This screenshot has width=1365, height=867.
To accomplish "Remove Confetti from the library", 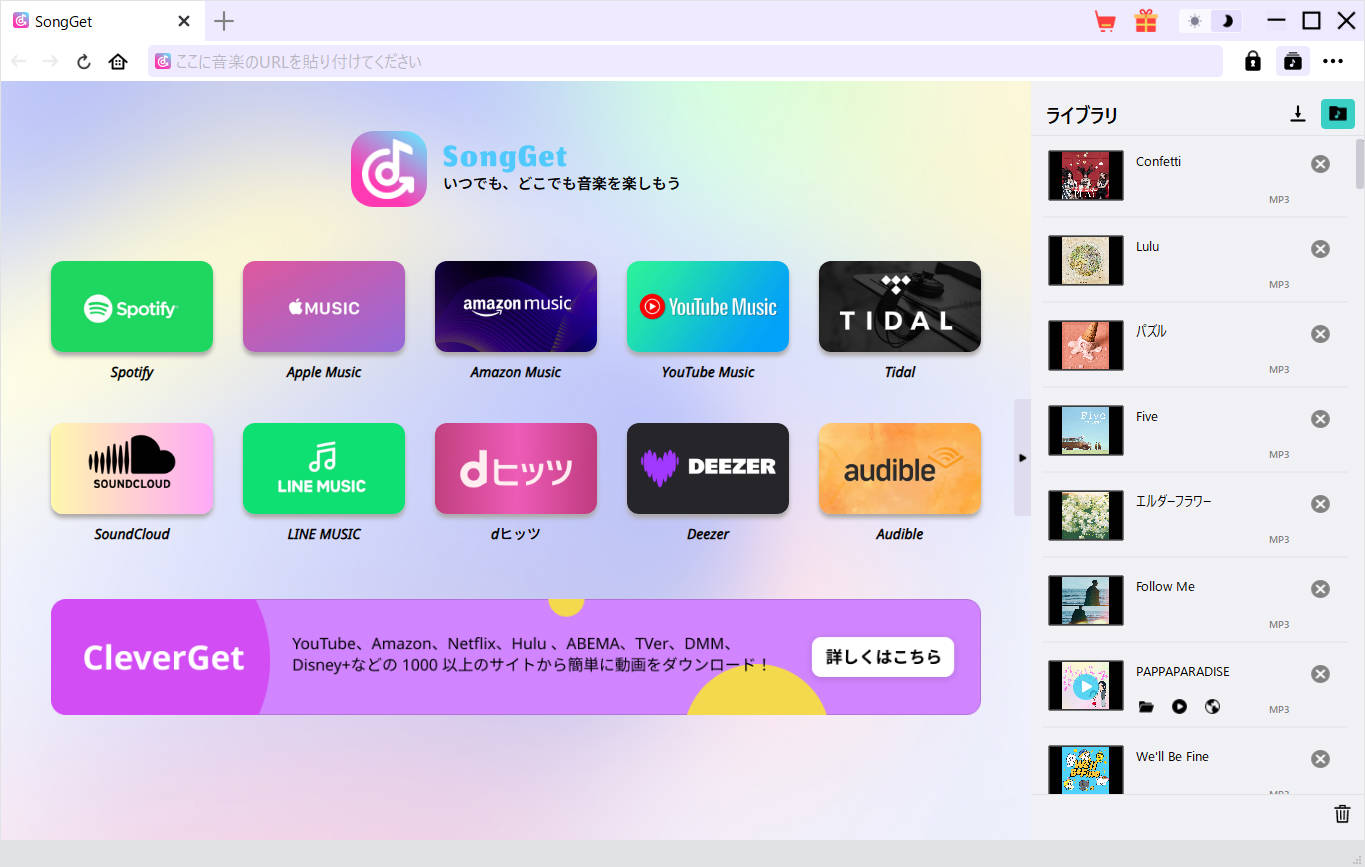I will [1320, 164].
